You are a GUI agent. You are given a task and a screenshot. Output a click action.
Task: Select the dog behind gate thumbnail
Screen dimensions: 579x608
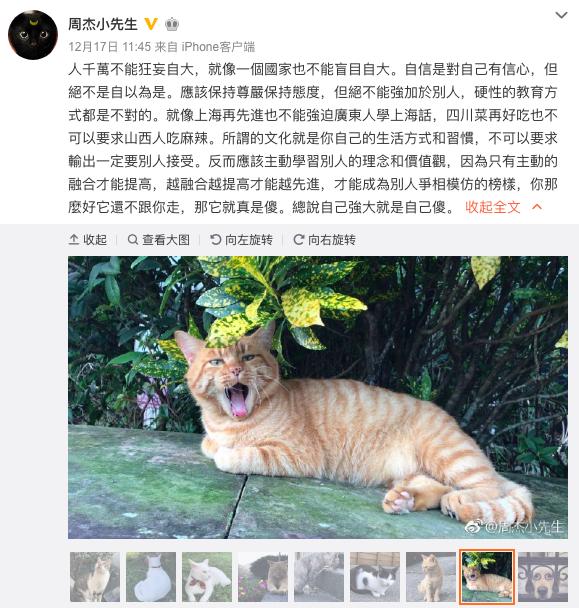pyautogui.click(x=543, y=577)
